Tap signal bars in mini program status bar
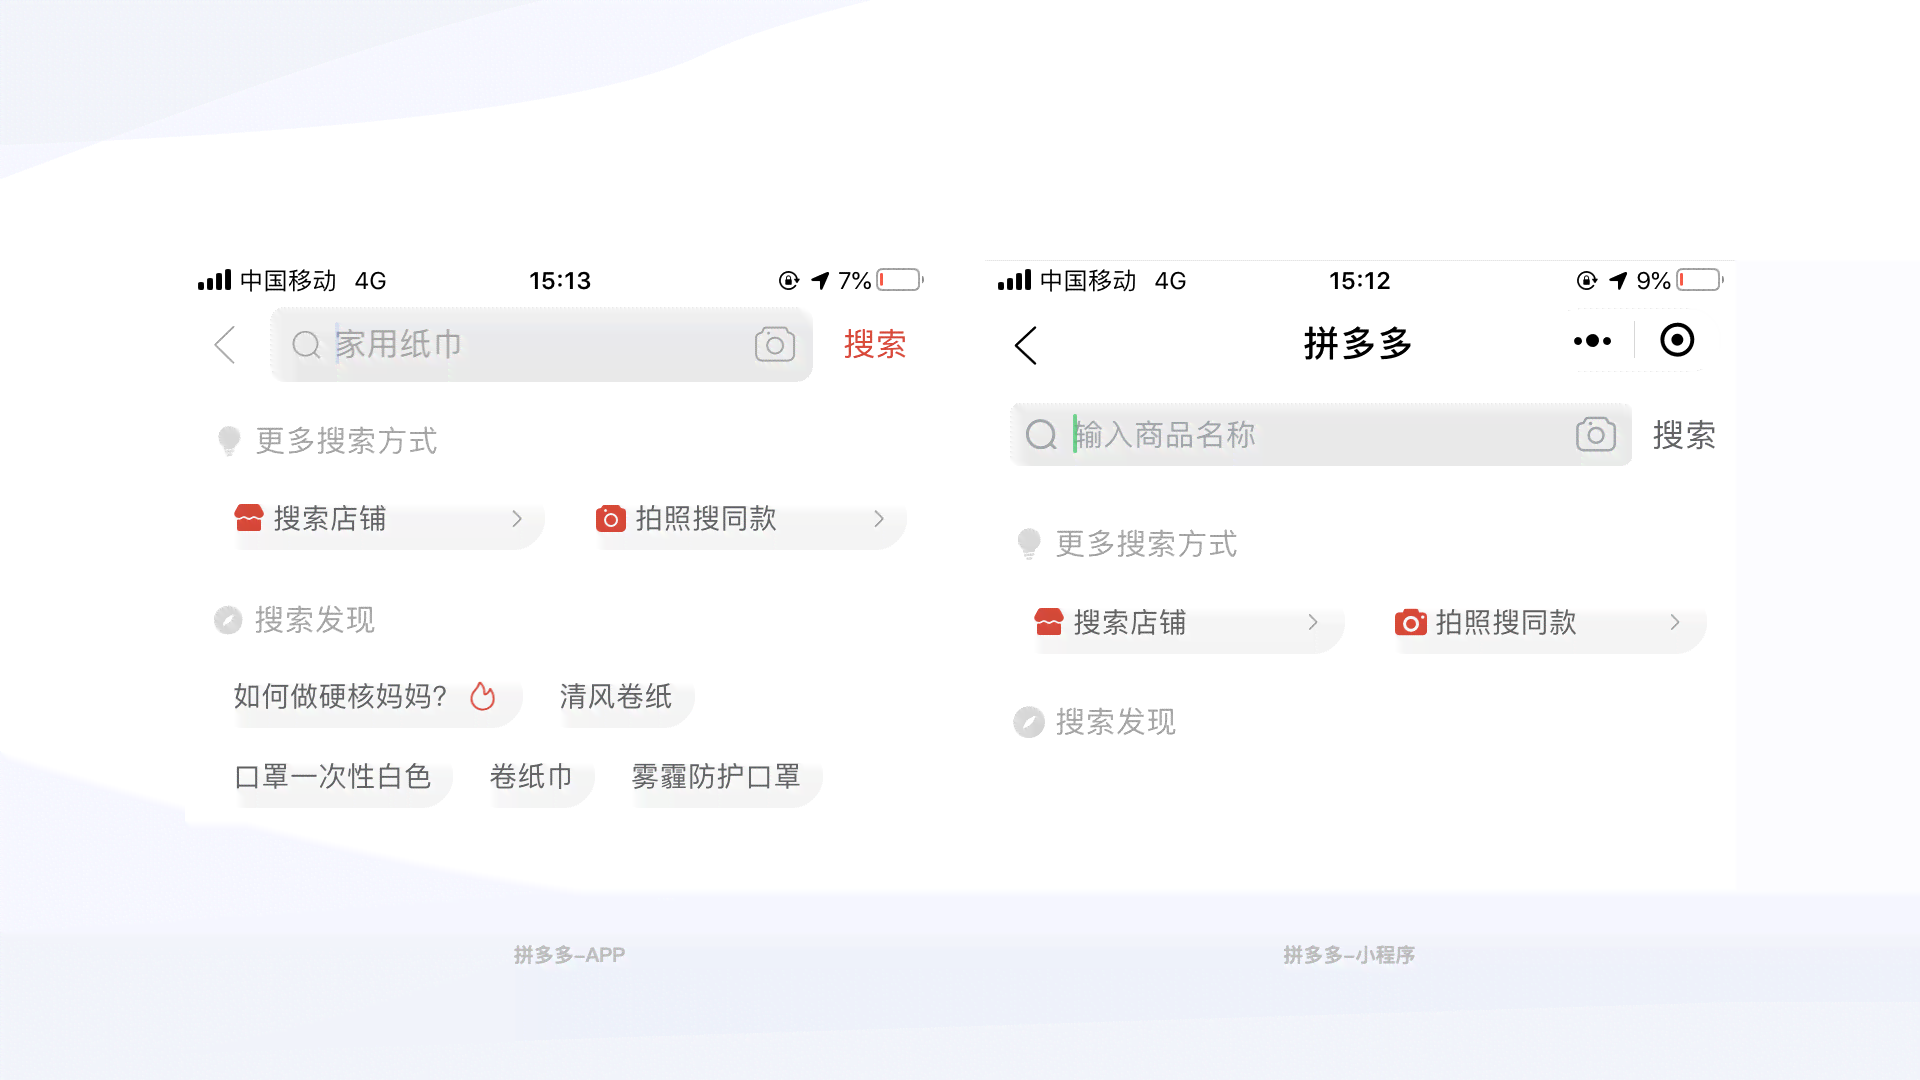This screenshot has width=1920, height=1080. pos(1014,280)
